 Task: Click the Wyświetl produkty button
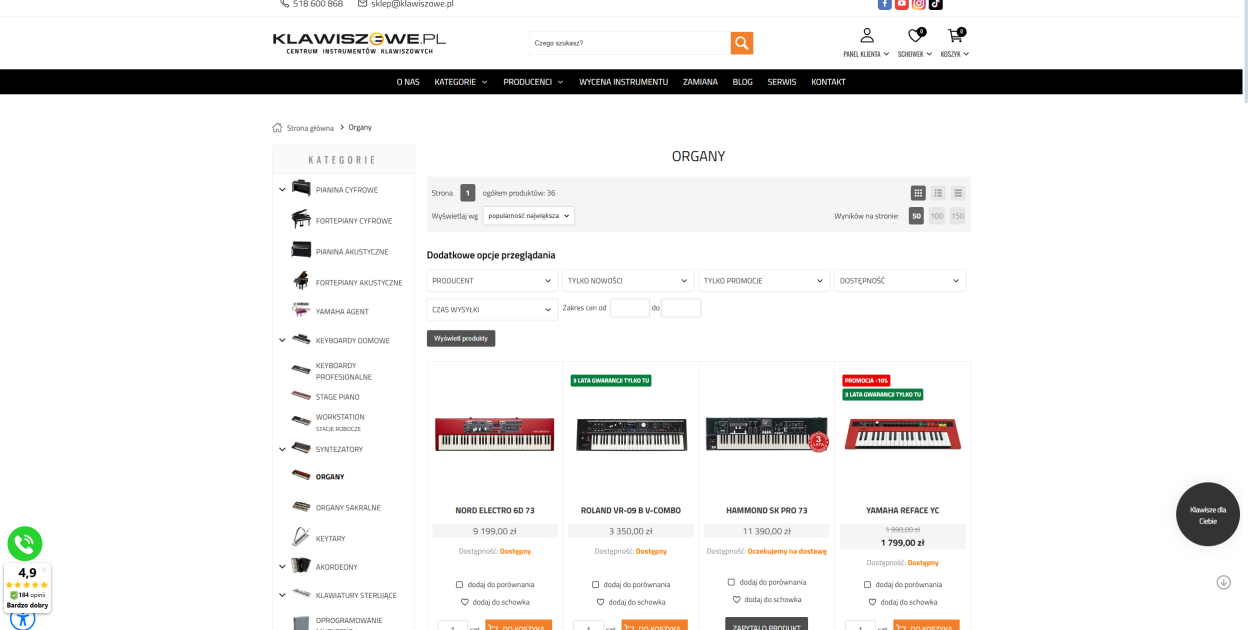point(461,338)
